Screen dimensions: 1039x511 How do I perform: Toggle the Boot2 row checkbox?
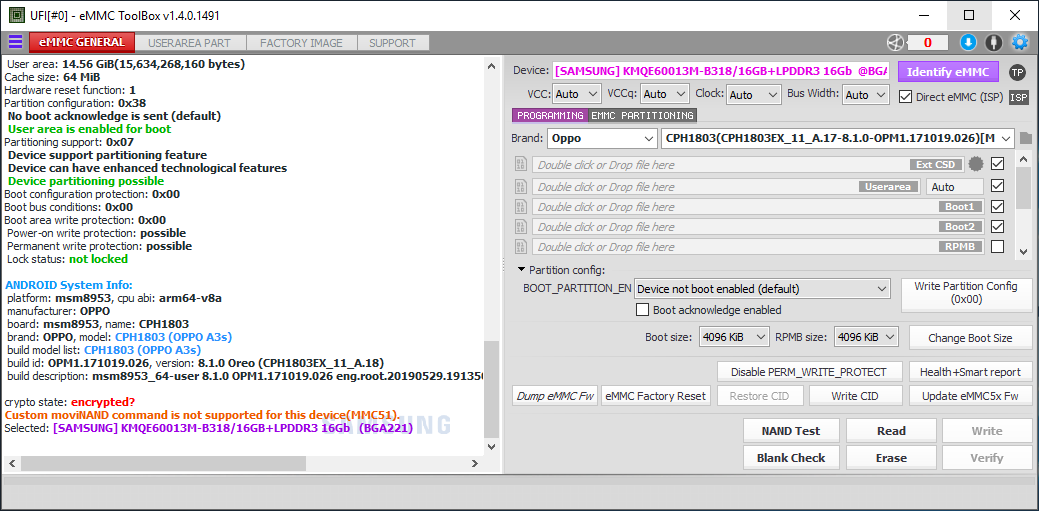point(997,226)
